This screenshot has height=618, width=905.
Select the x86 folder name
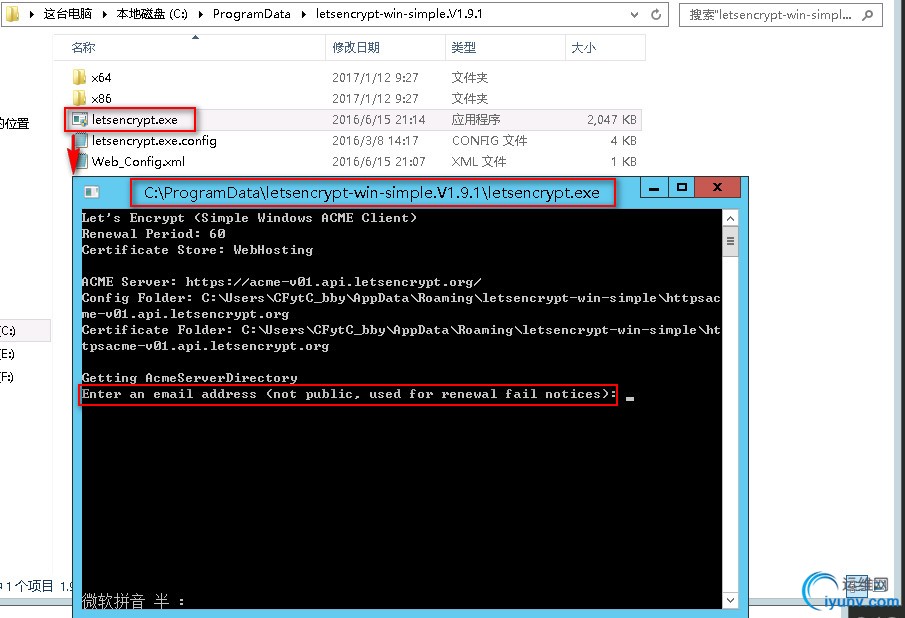(101, 99)
